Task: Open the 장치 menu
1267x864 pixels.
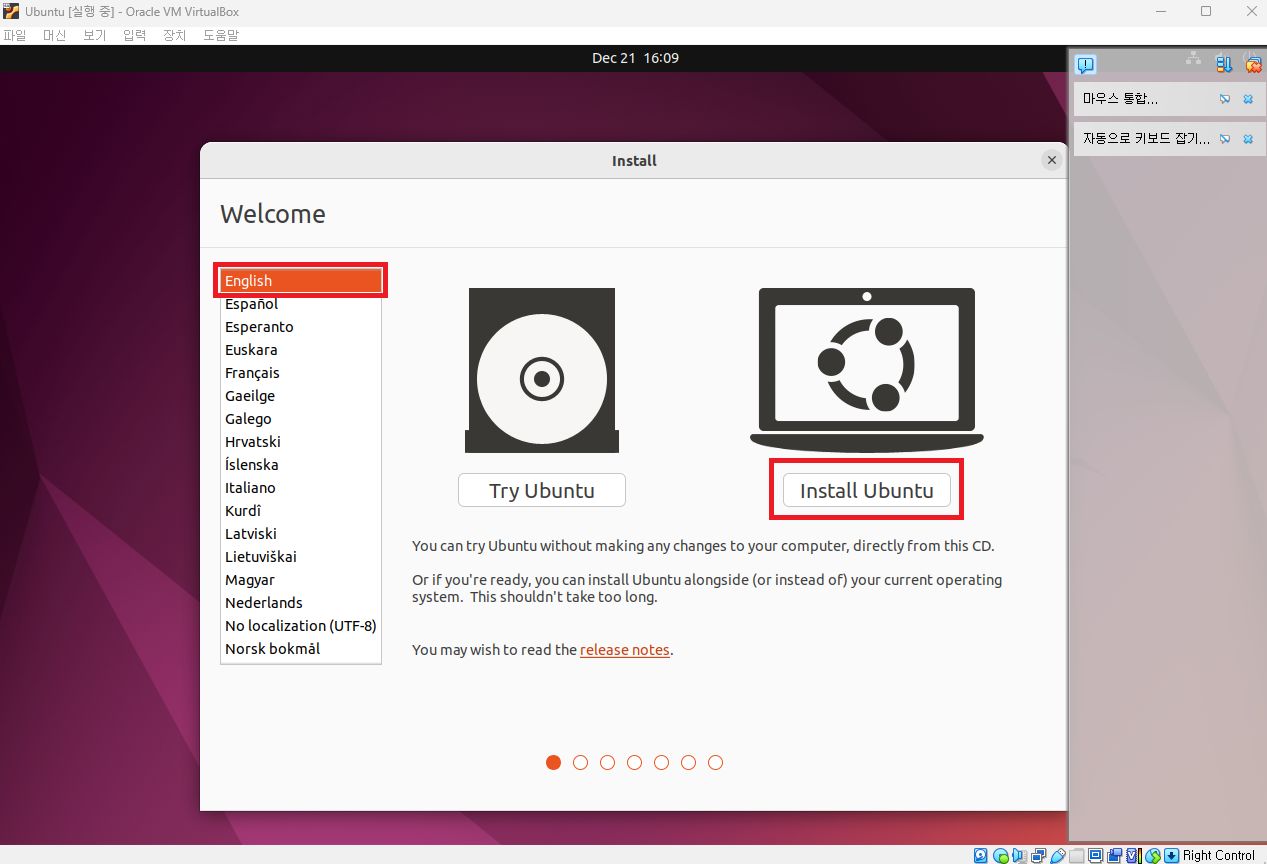Action: pyautogui.click(x=174, y=35)
